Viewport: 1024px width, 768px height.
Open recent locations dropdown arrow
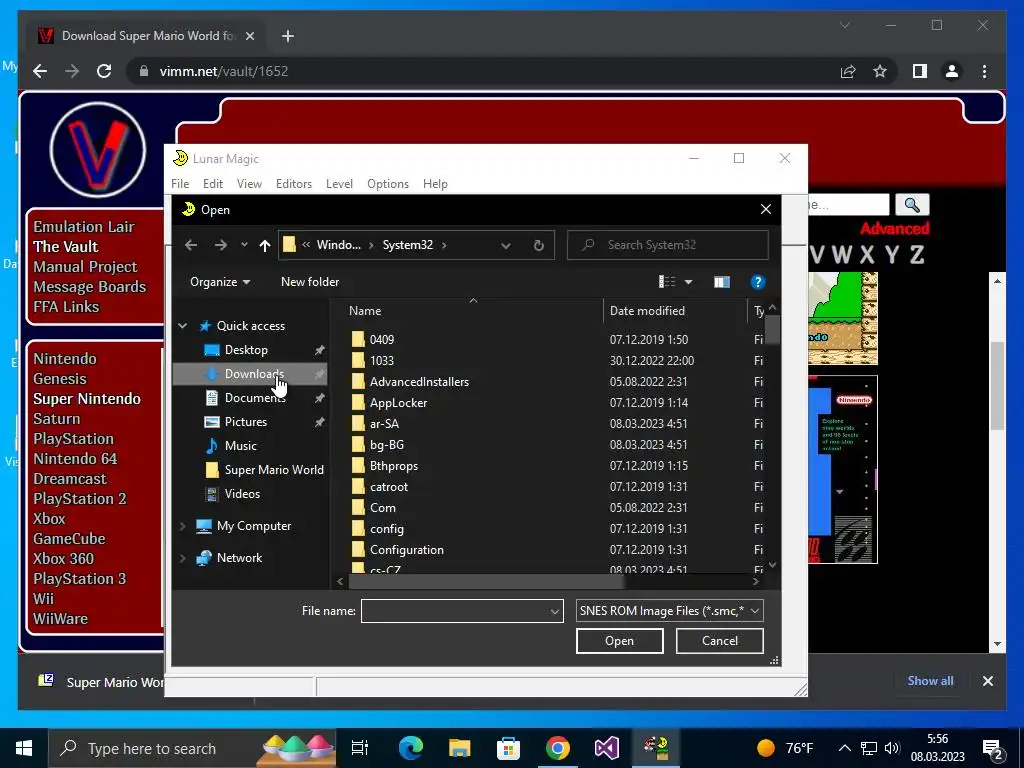tap(244, 245)
